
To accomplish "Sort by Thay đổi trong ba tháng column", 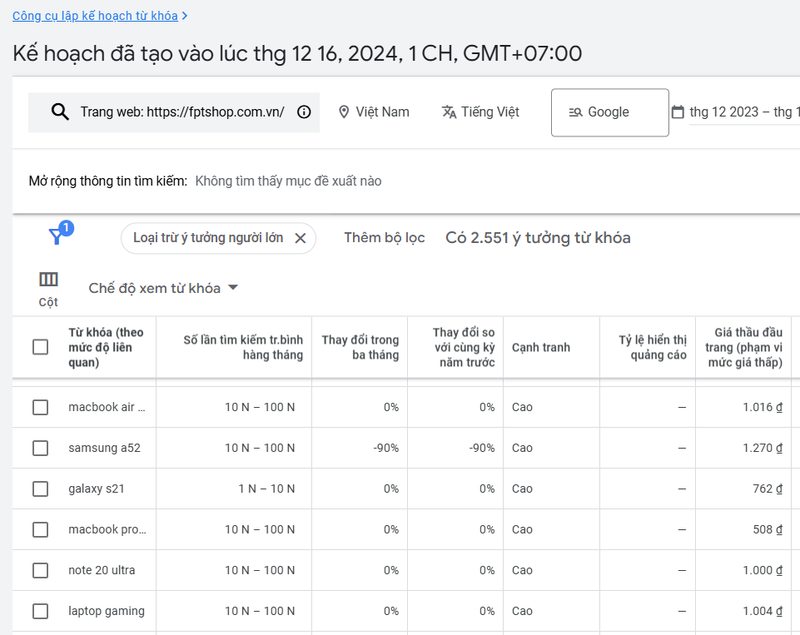I will click(x=360, y=347).
